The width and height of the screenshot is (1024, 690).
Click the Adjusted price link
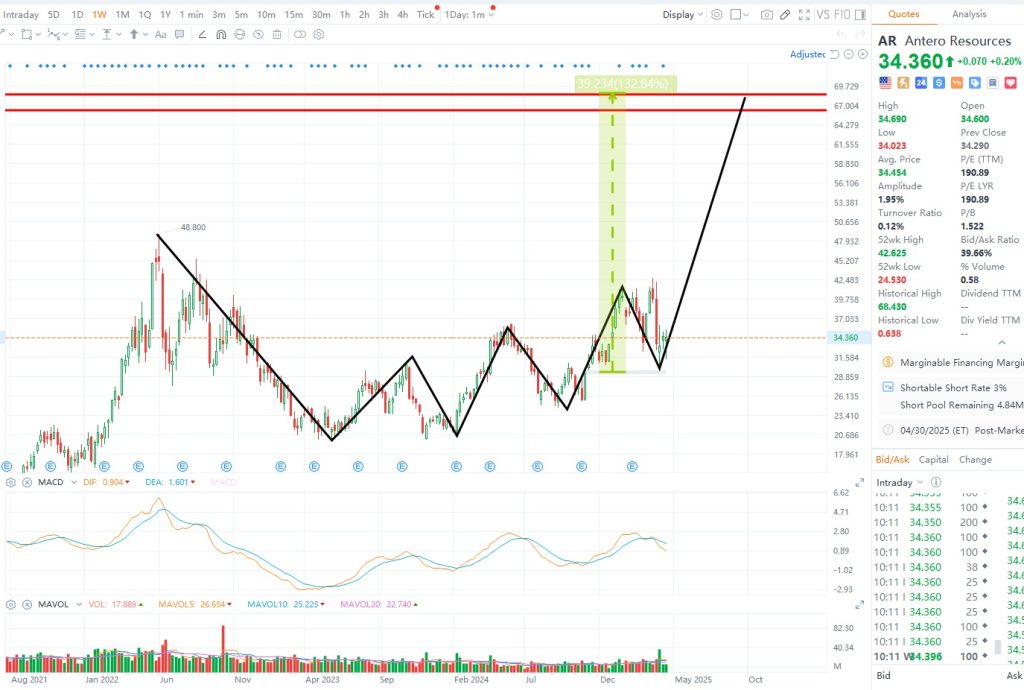808,54
